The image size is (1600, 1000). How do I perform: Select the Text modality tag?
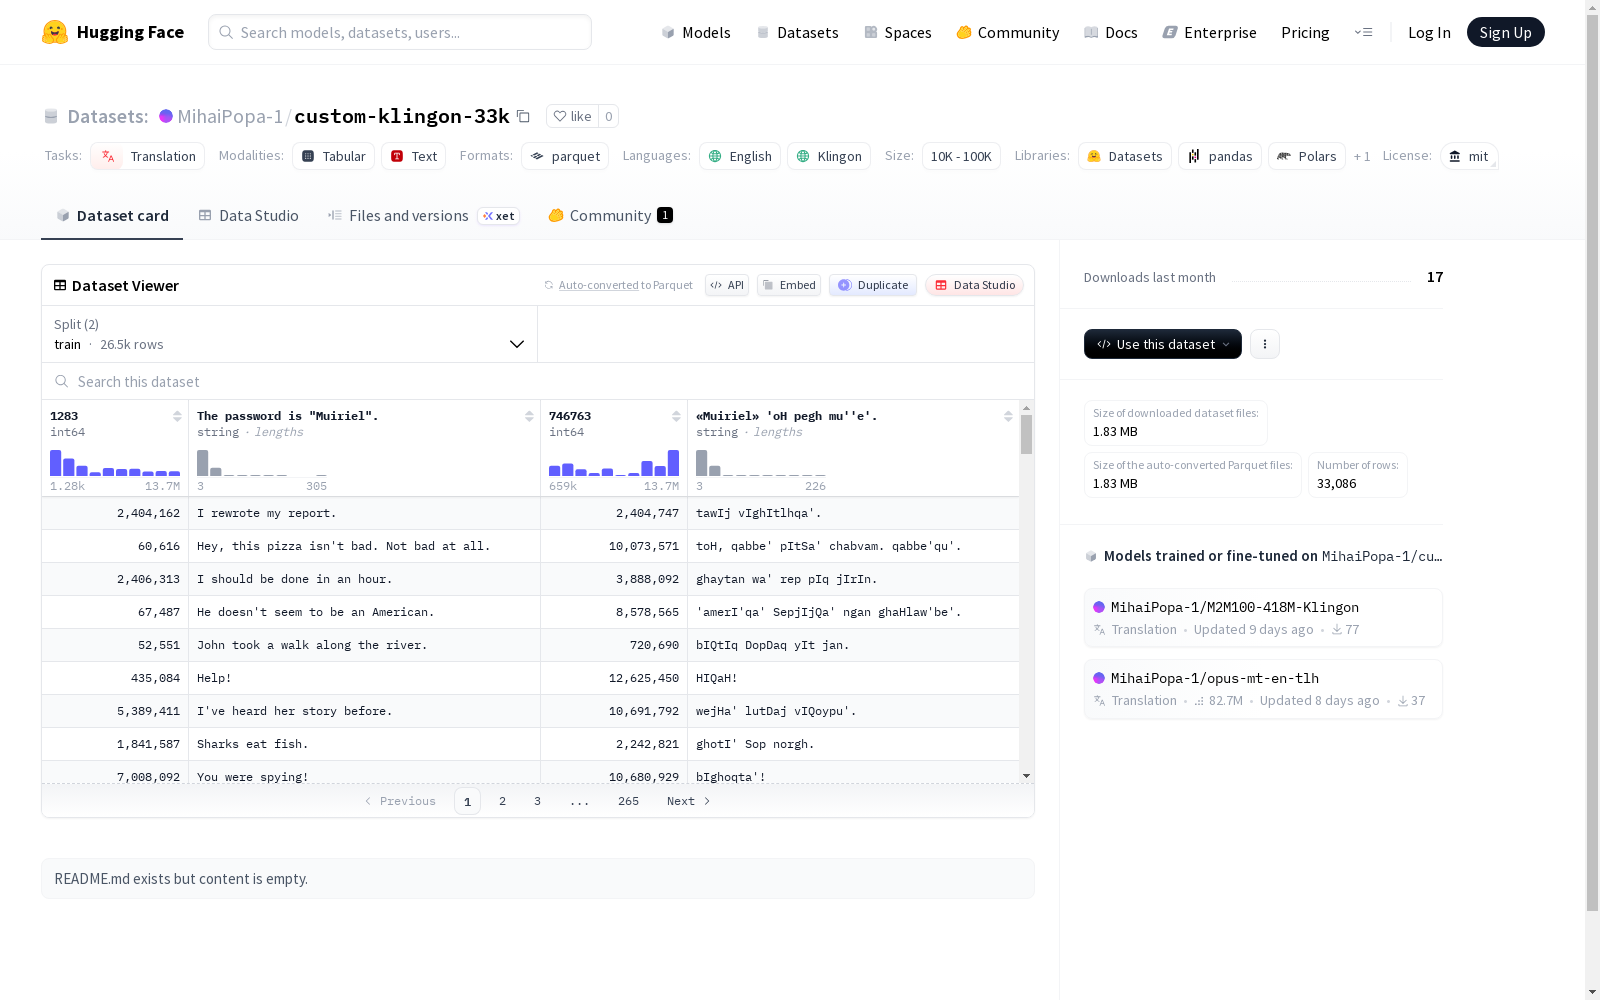coord(413,156)
